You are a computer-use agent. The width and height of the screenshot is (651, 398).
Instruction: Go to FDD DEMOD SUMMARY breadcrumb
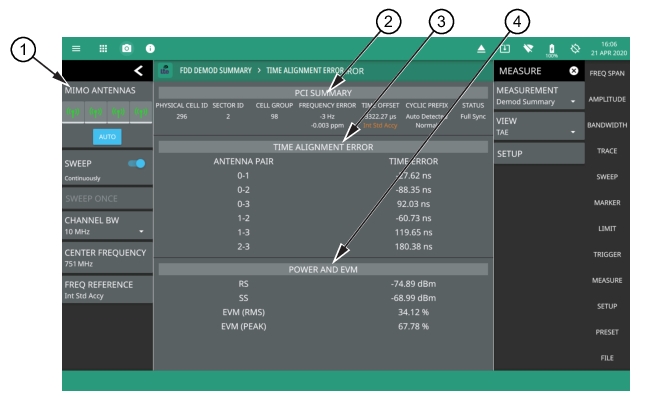pyautogui.click(x=215, y=71)
